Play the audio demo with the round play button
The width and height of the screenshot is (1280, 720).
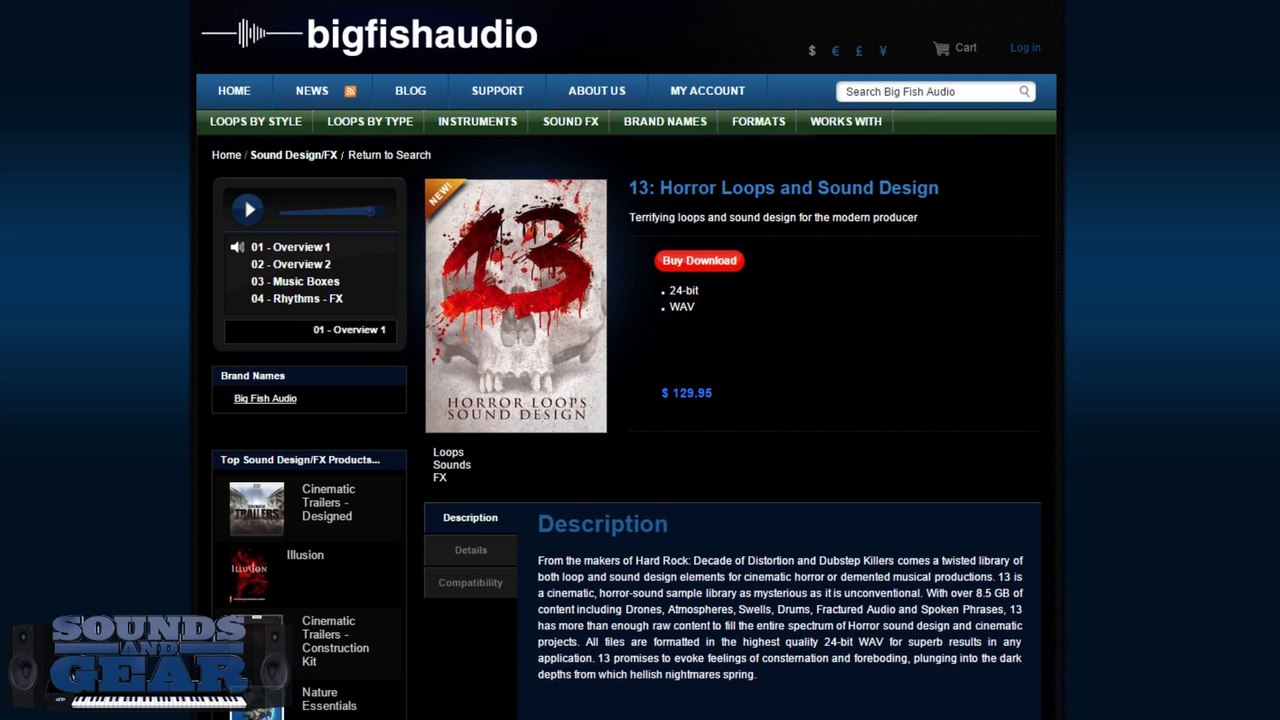pyautogui.click(x=247, y=209)
